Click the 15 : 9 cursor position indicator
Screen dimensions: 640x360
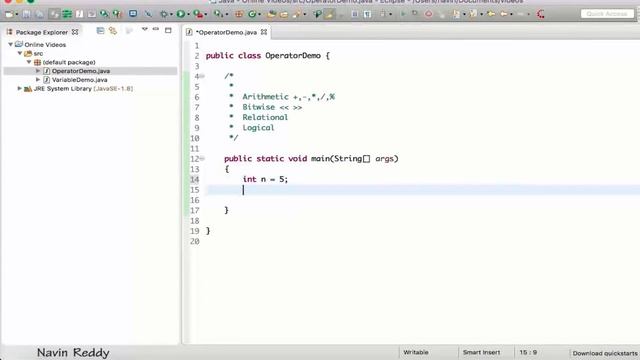tap(528, 352)
